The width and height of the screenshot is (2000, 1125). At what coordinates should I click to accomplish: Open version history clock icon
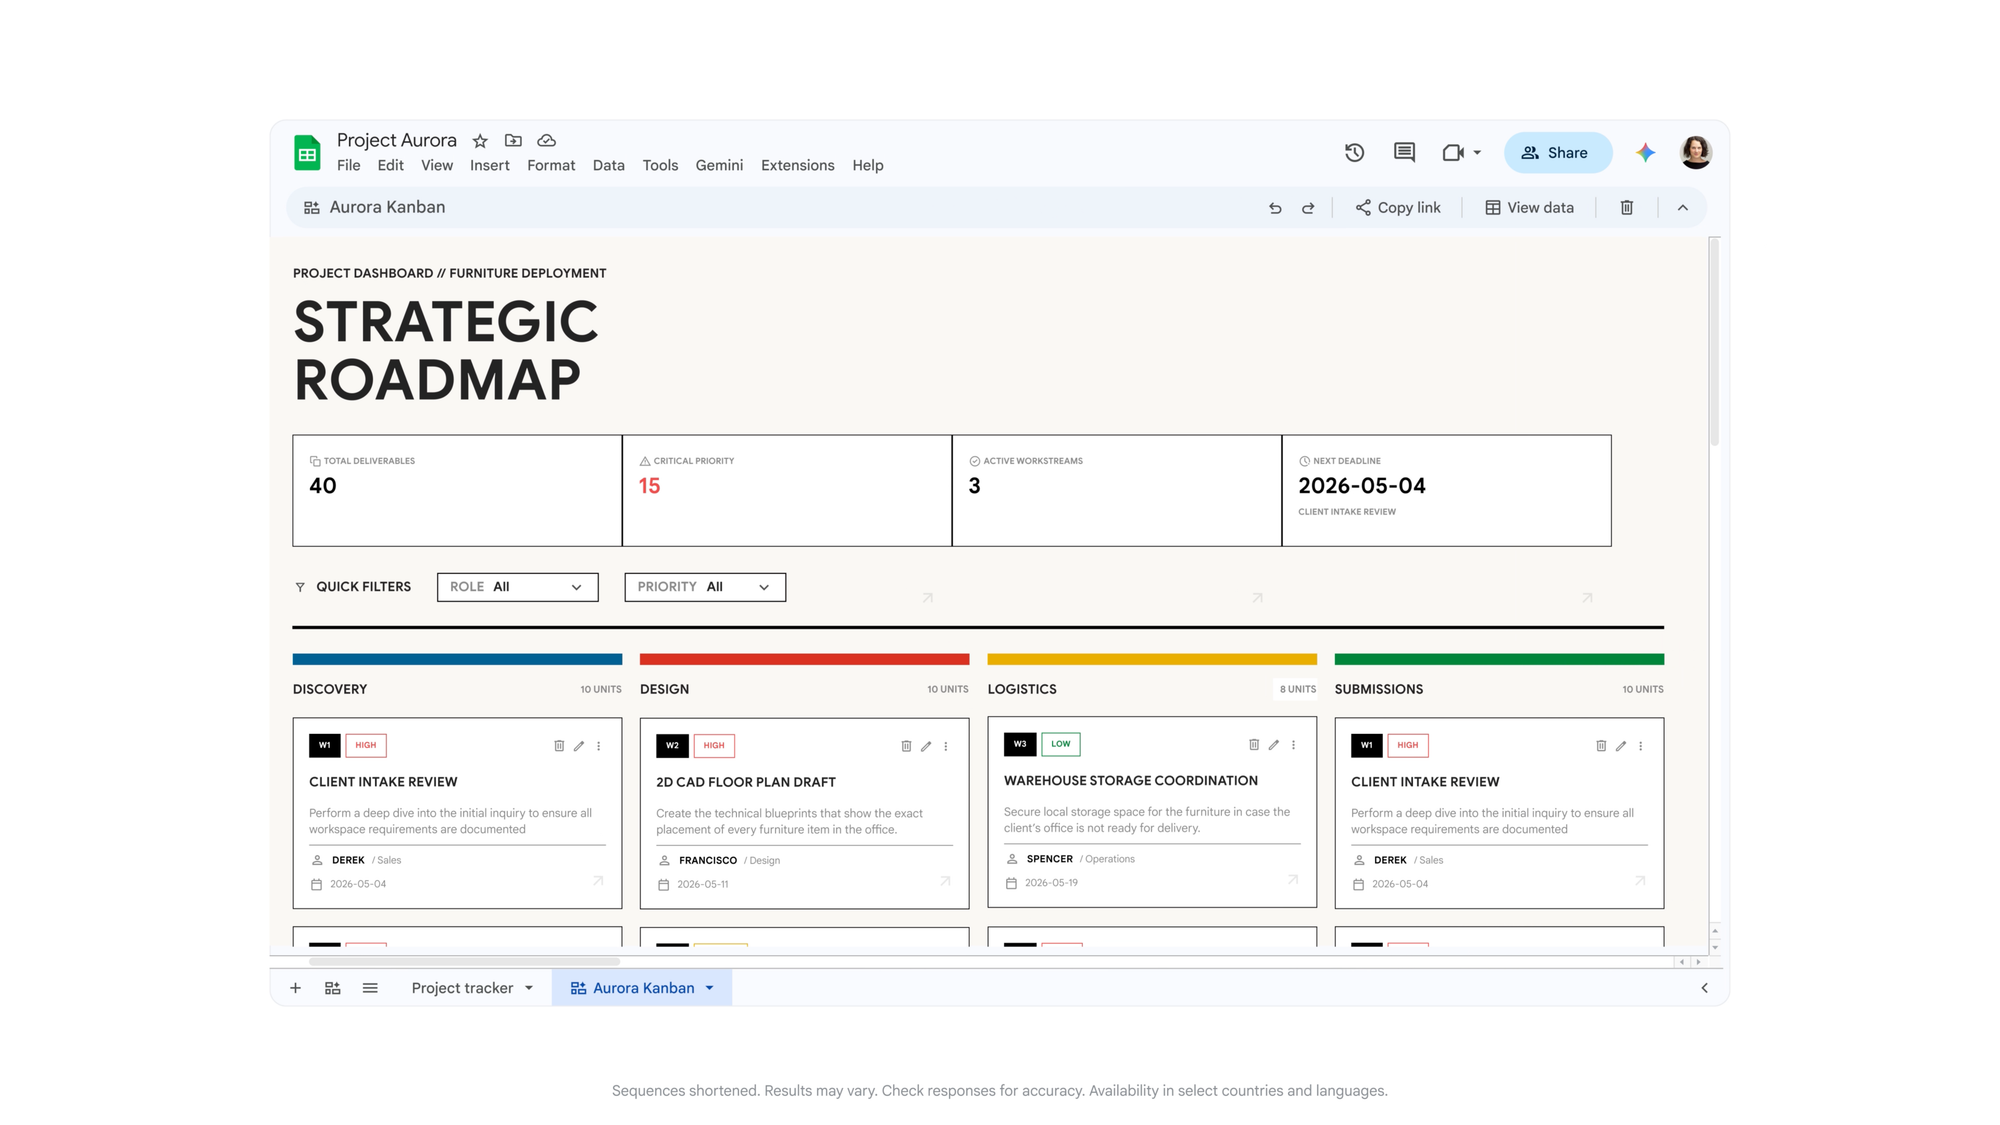point(1354,153)
